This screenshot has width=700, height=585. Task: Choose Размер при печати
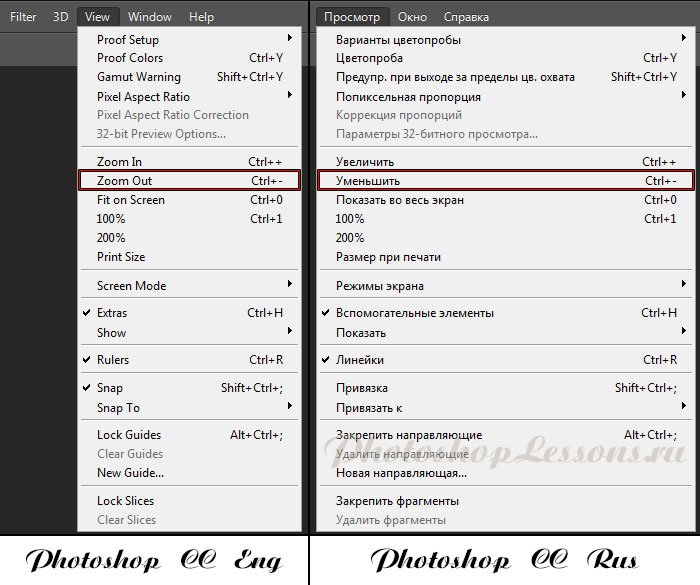point(505,257)
